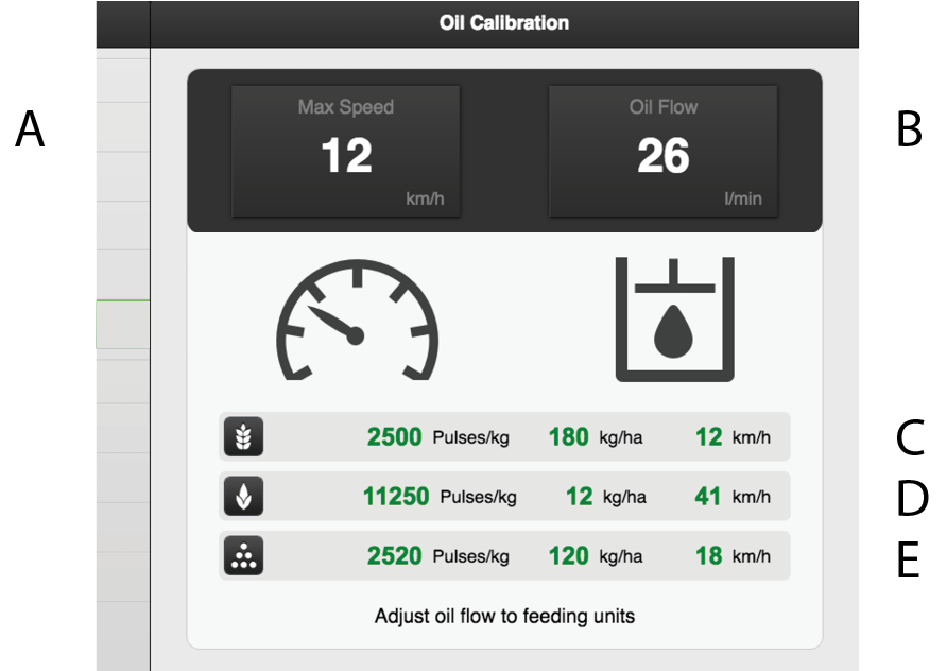
Task: Change the 180 kg/ha rate
Action: (568, 437)
